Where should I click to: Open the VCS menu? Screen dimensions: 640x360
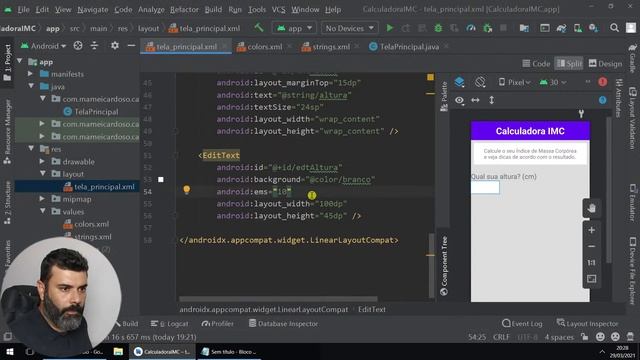[278, 9]
